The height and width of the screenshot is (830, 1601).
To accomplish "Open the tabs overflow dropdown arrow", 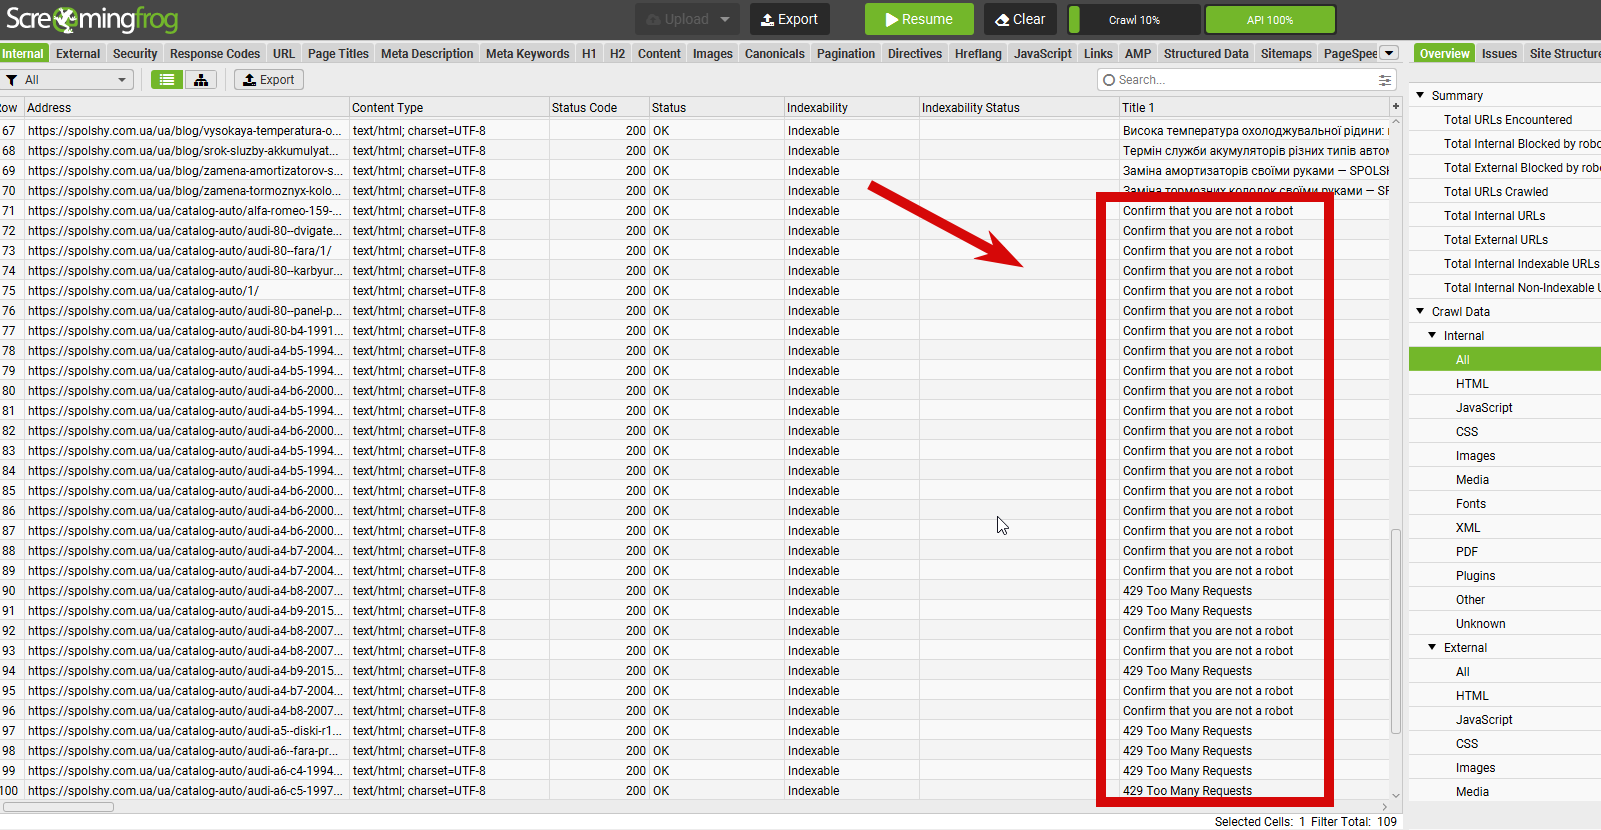I will pyautogui.click(x=1389, y=53).
